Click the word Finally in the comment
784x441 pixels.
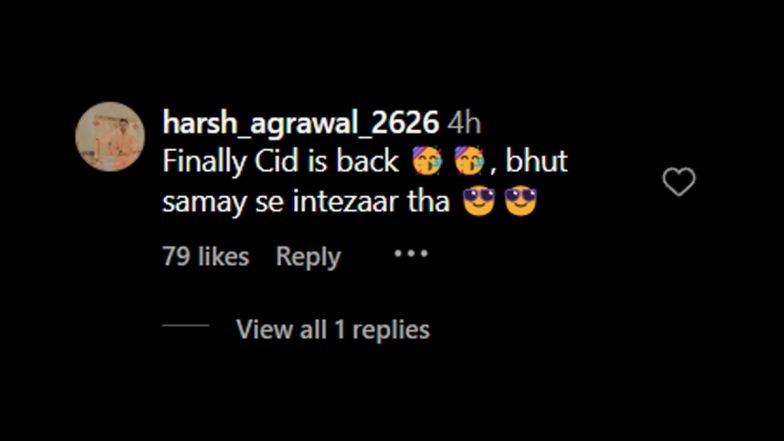pyautogui.click(x=205, y=163)
